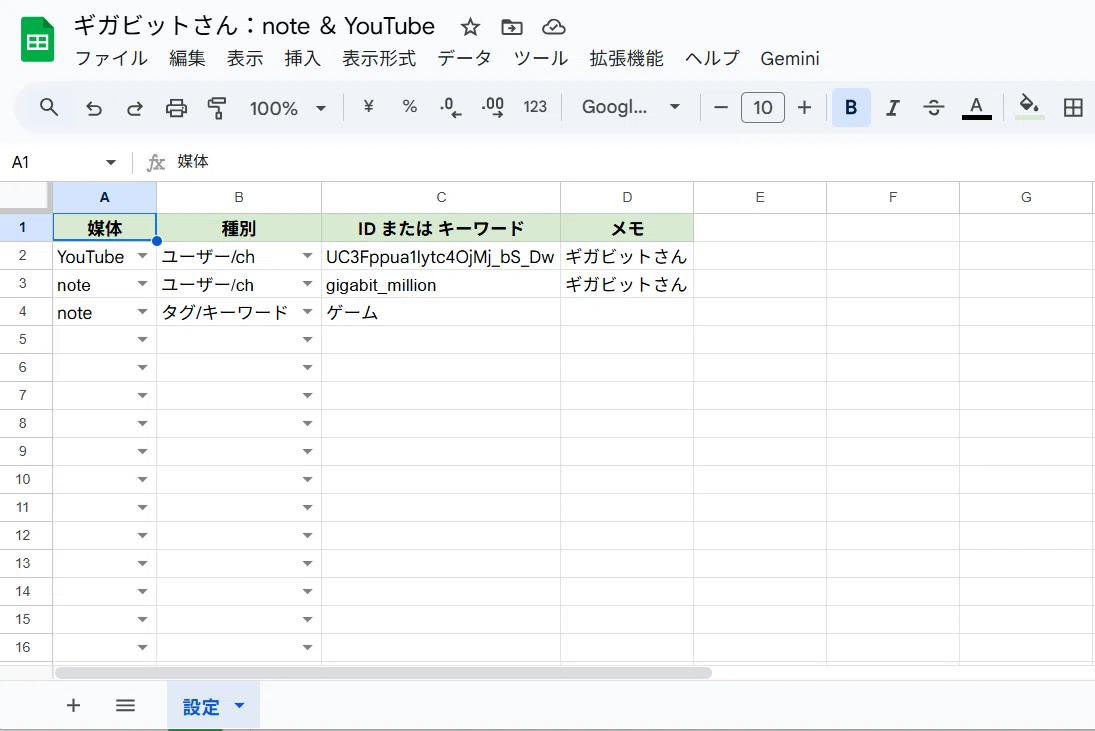Open the zoom 100% dropdown
Viewport: 1095px width, 731px height.
pyautogui.click(x=287, y=108)
